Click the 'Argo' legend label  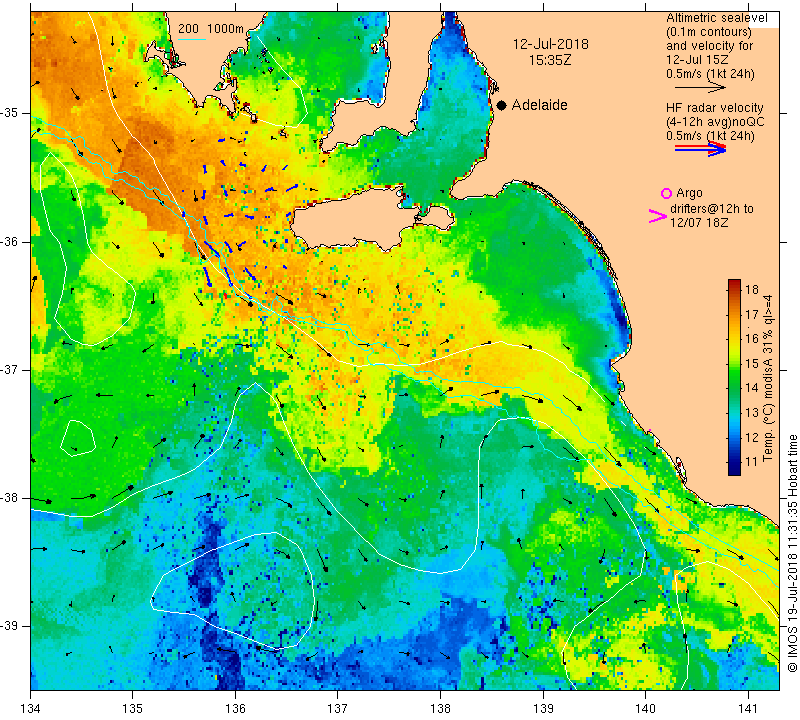pos(689,193)
